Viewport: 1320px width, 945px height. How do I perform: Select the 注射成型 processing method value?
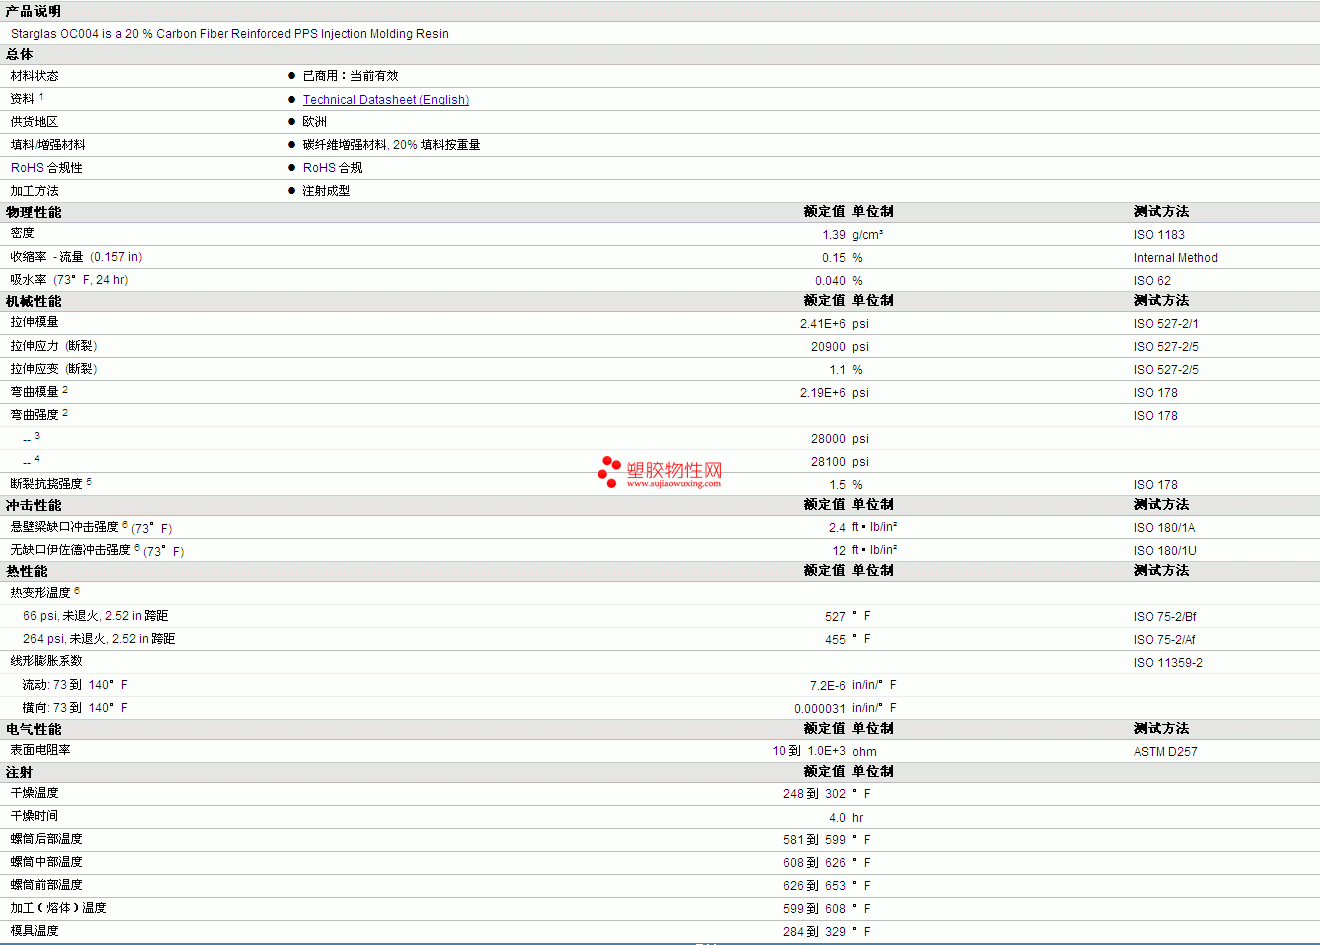327,191
